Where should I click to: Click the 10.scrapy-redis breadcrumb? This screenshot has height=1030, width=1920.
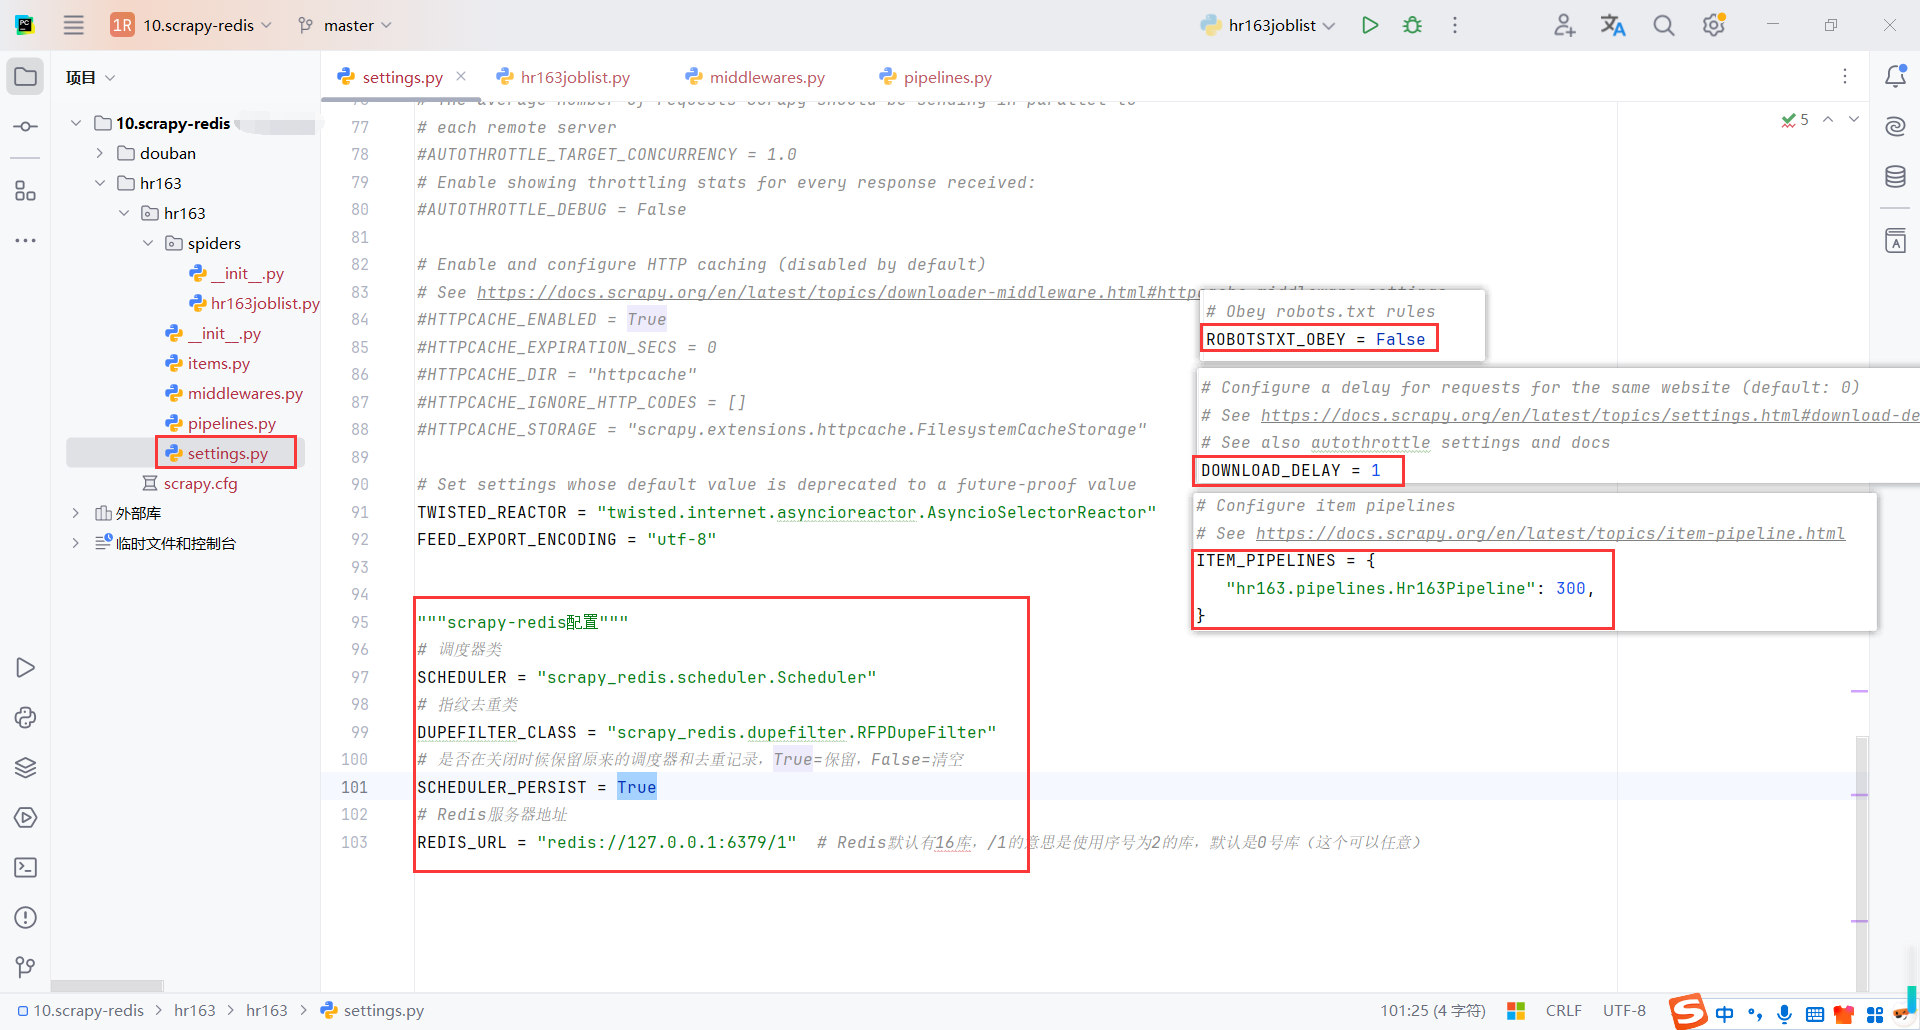81,1011
